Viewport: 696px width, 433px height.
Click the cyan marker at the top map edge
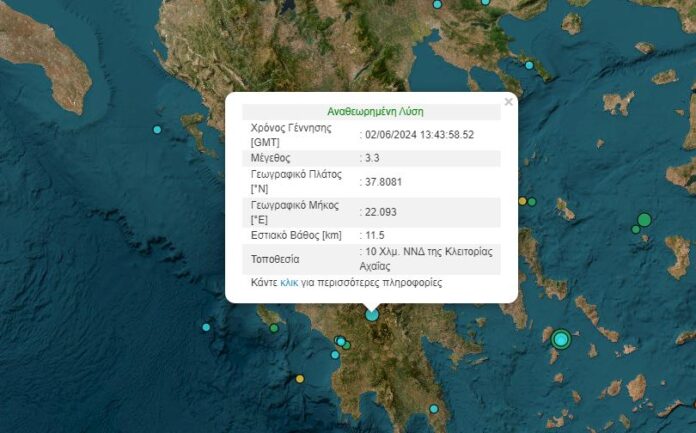pyautogui.click(x=438, y=4)
